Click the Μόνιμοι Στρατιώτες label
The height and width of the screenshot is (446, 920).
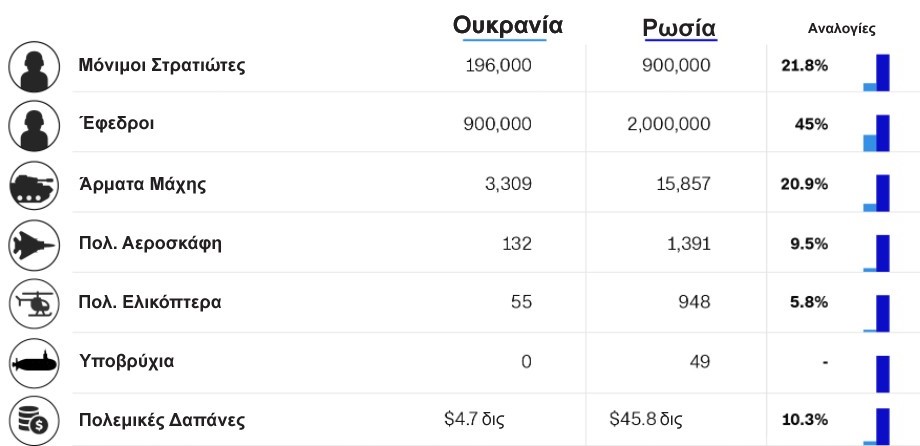(162, 65)
